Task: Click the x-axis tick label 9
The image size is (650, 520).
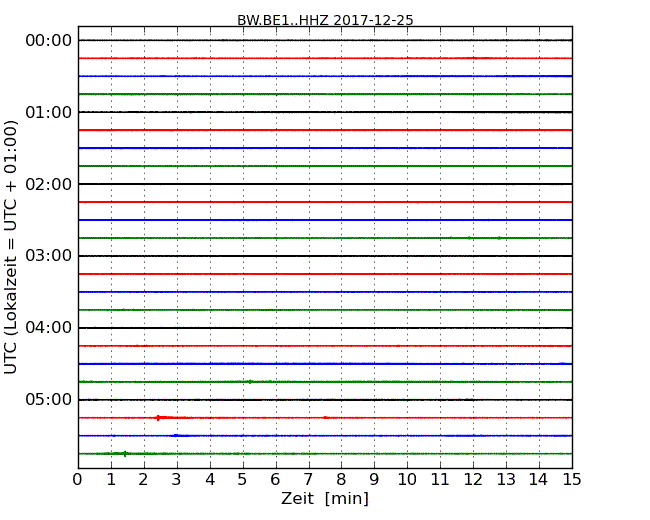Action: [374, 480]
